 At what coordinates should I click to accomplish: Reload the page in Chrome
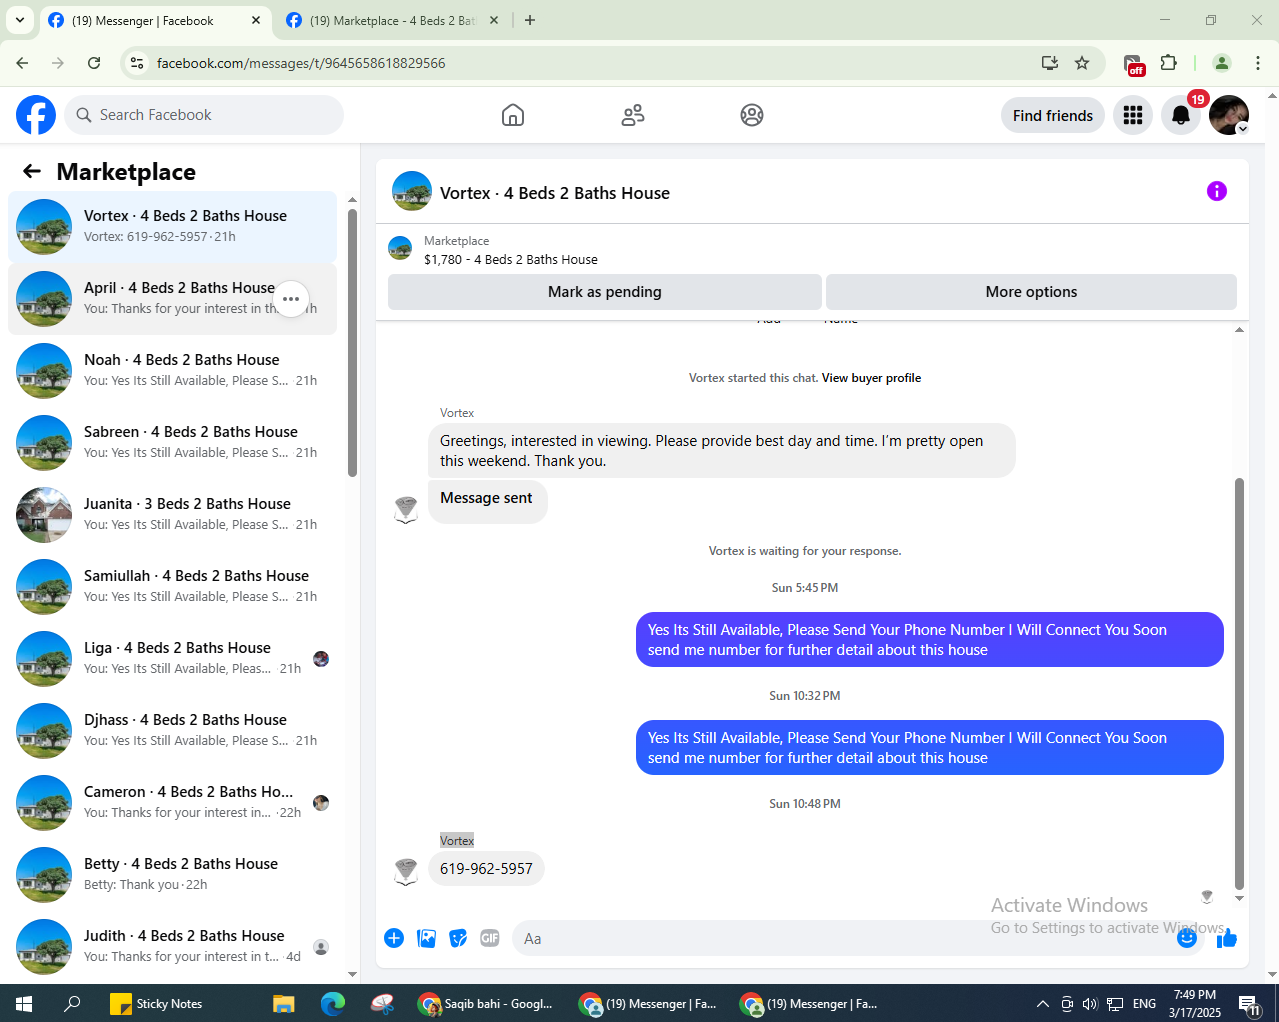(x=94, y=63)
